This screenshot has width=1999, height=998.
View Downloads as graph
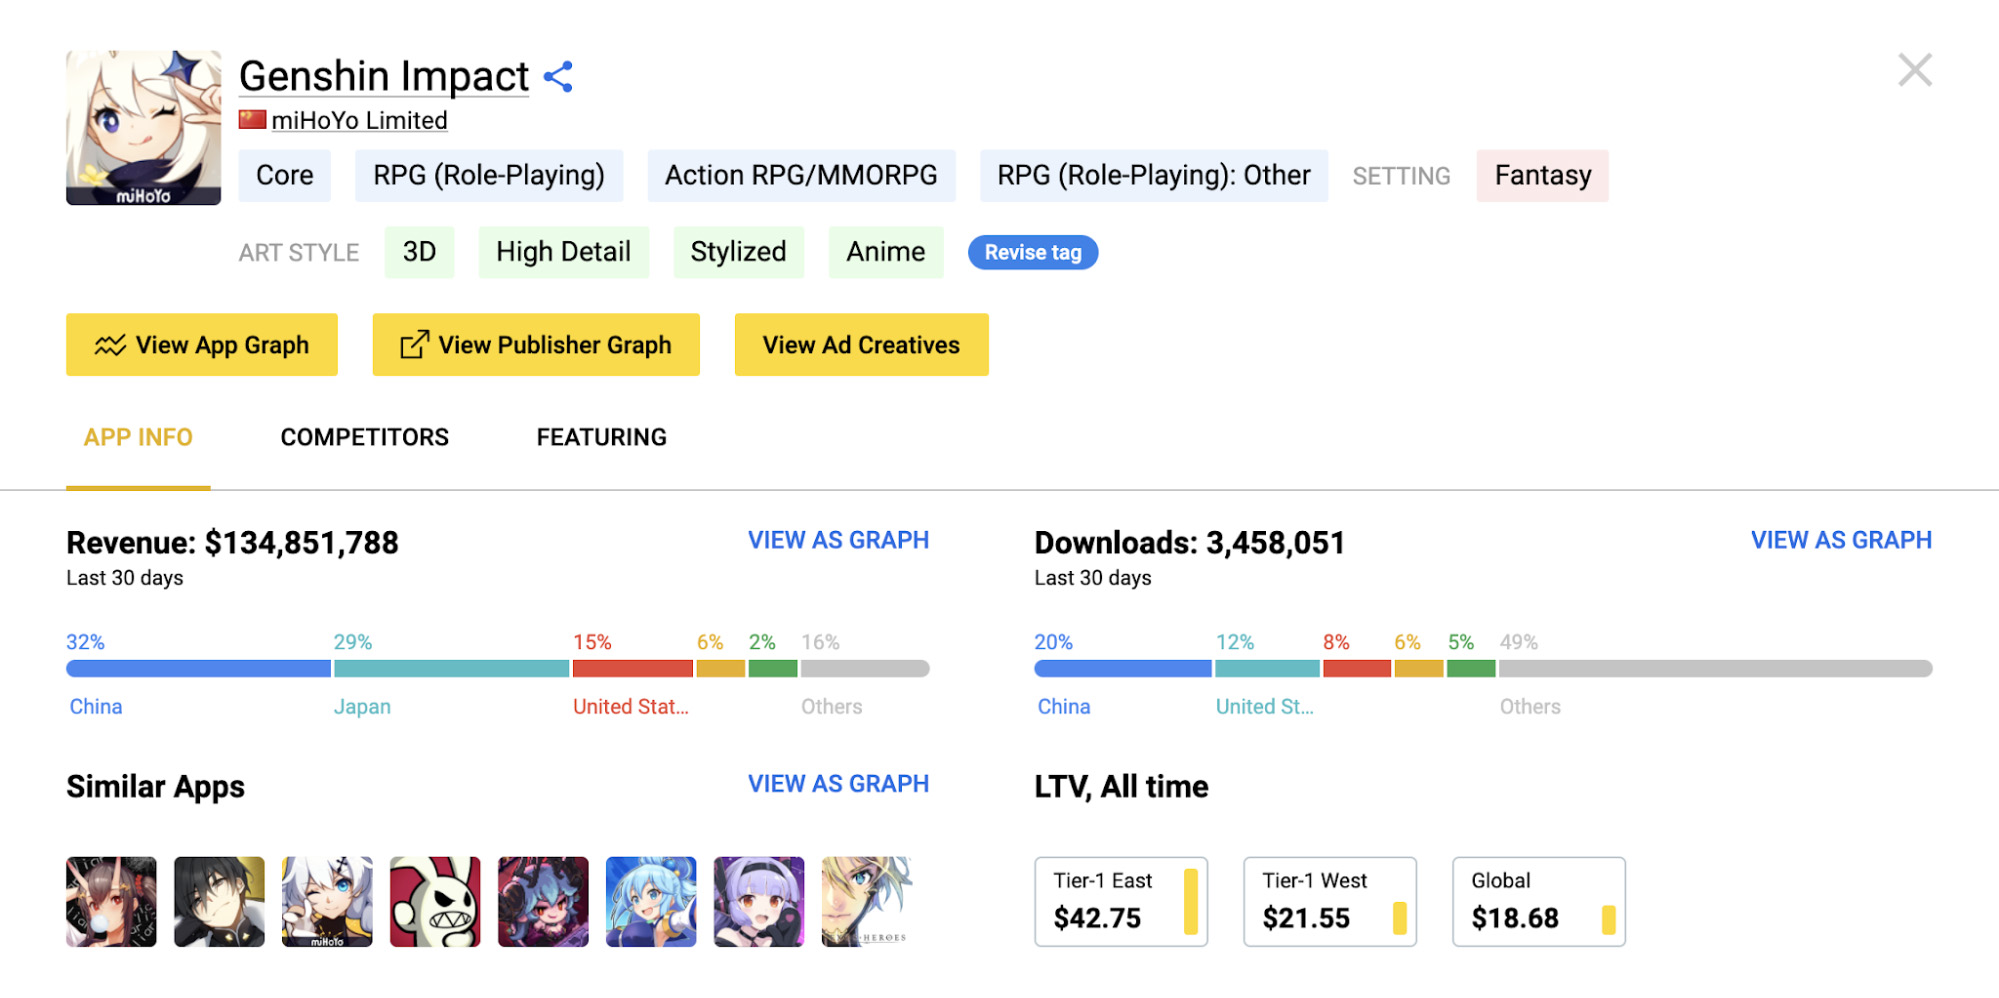(x=1840, y=540)
